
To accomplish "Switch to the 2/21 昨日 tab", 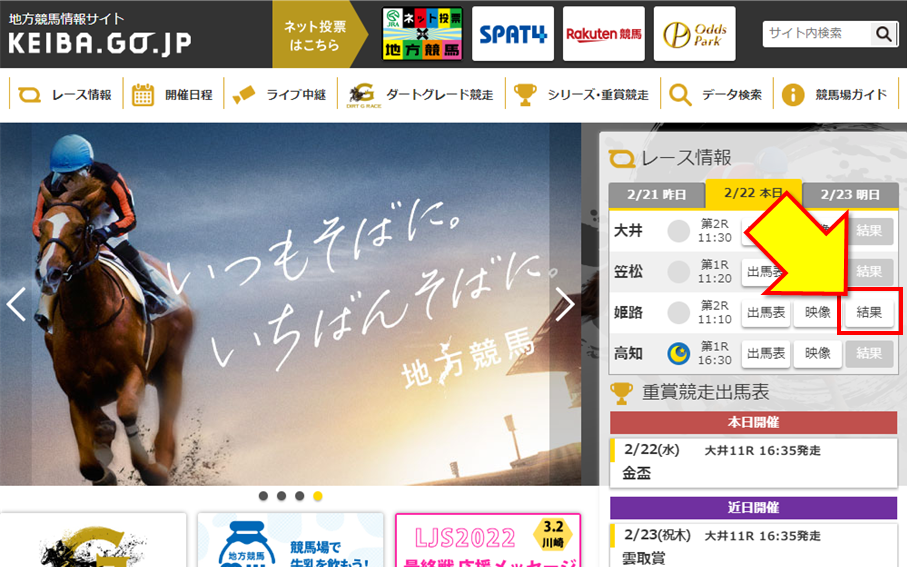I will [x=656, y=194].
